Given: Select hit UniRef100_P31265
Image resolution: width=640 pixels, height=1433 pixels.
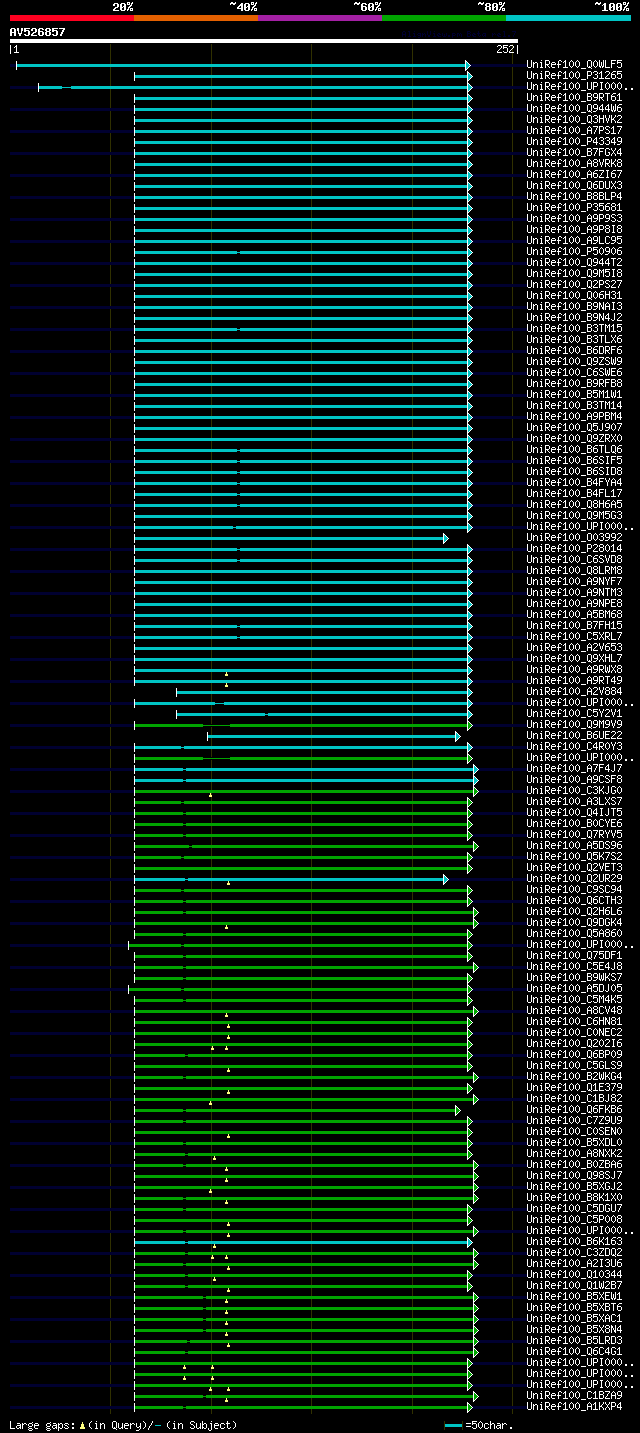Looking at the screenshot, I should [x=574, y=76].
